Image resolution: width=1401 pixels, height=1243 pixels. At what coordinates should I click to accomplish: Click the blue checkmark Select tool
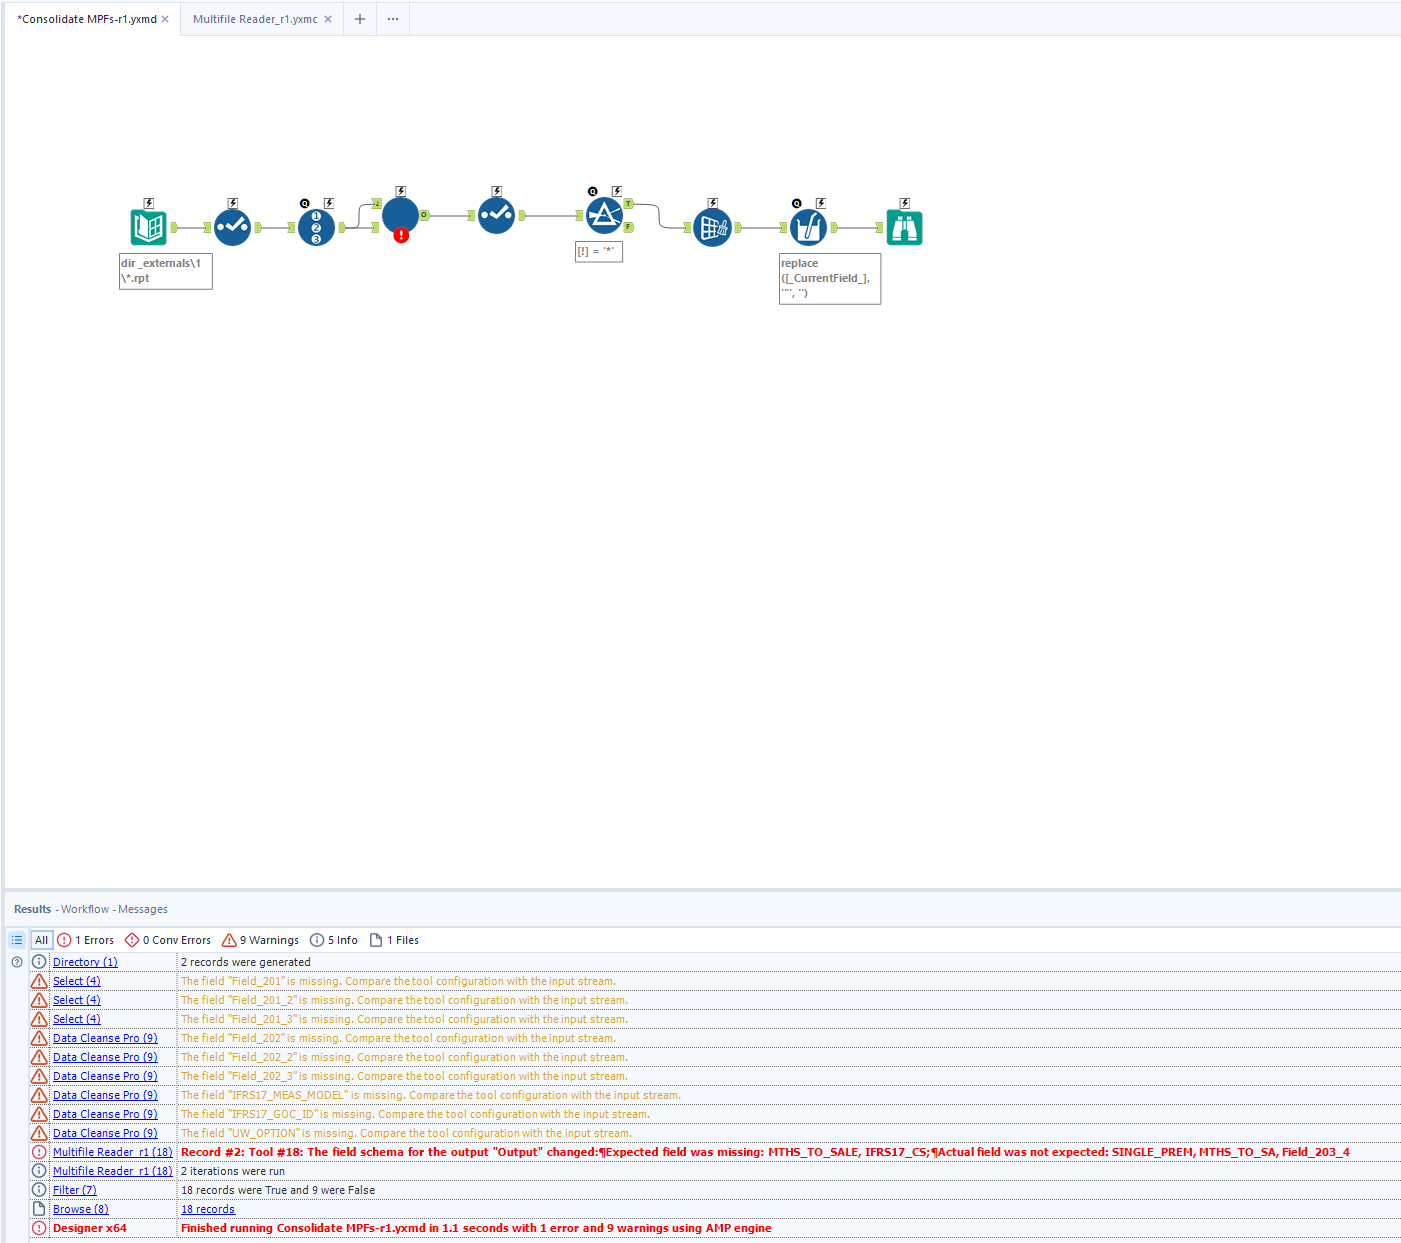(x=233, y=227)
